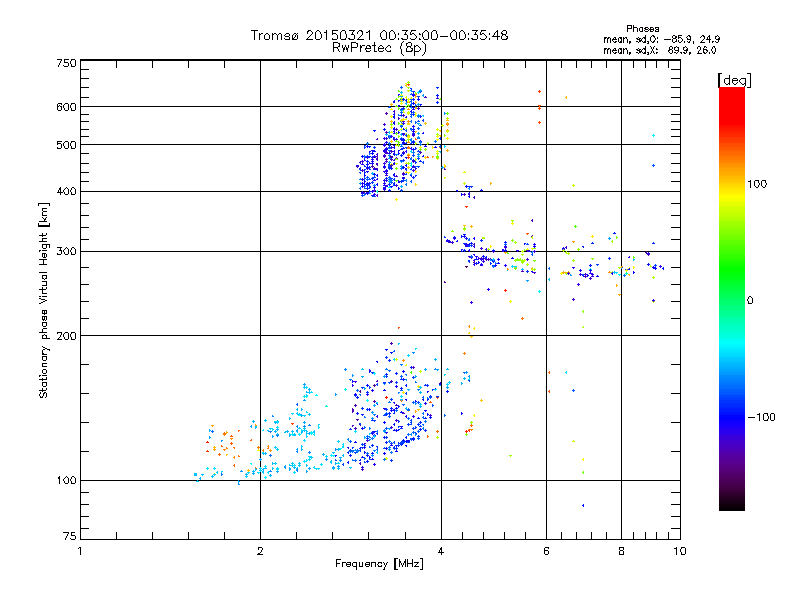Click the x-axis label '4'
The height and width of the screenshot is (600, 800).
point(441,551)
